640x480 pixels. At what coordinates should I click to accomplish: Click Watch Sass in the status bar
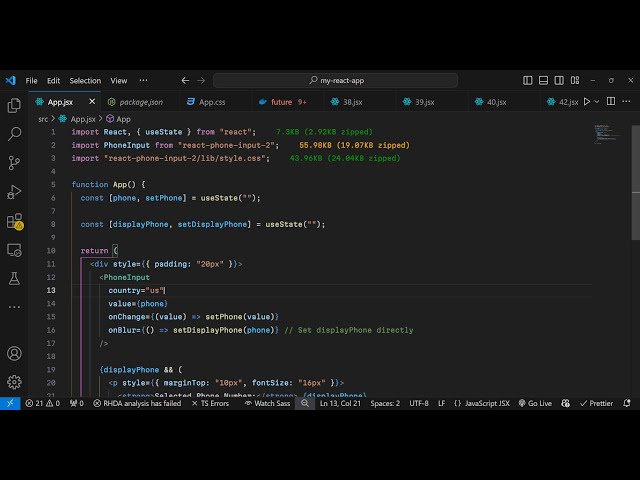tap(267, 403)
